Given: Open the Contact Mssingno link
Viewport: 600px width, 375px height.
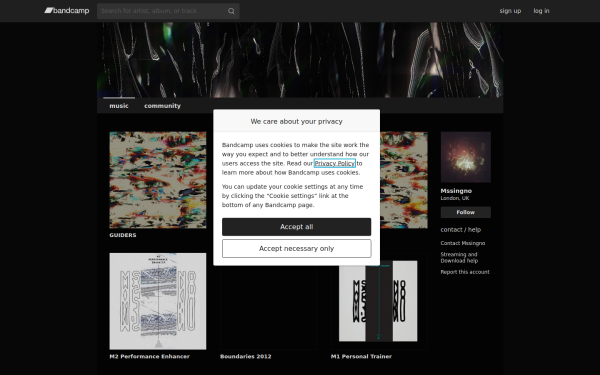Looking at the screenshot, I should point(463,243).
